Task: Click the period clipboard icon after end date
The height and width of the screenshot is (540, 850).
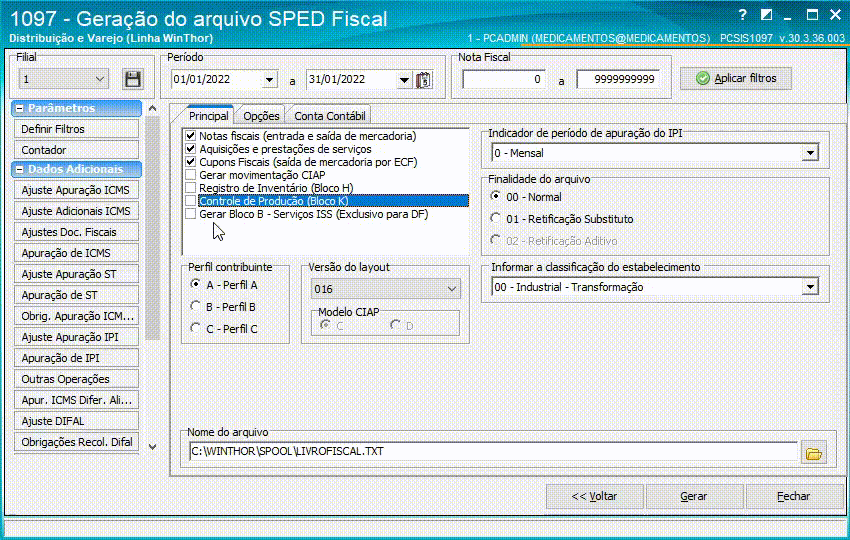Action: [423, 80]
